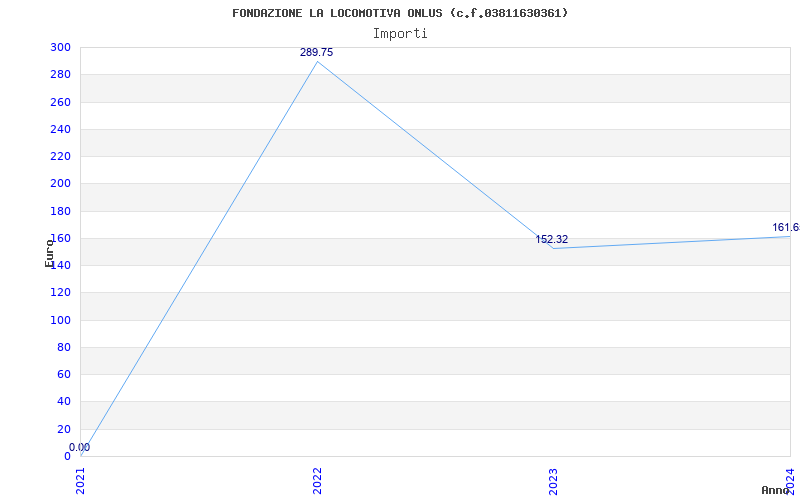The height and width of the screenshot is (500, 800).
Task: Click the 60 y-axis tick label
Action: click(64, 374)
